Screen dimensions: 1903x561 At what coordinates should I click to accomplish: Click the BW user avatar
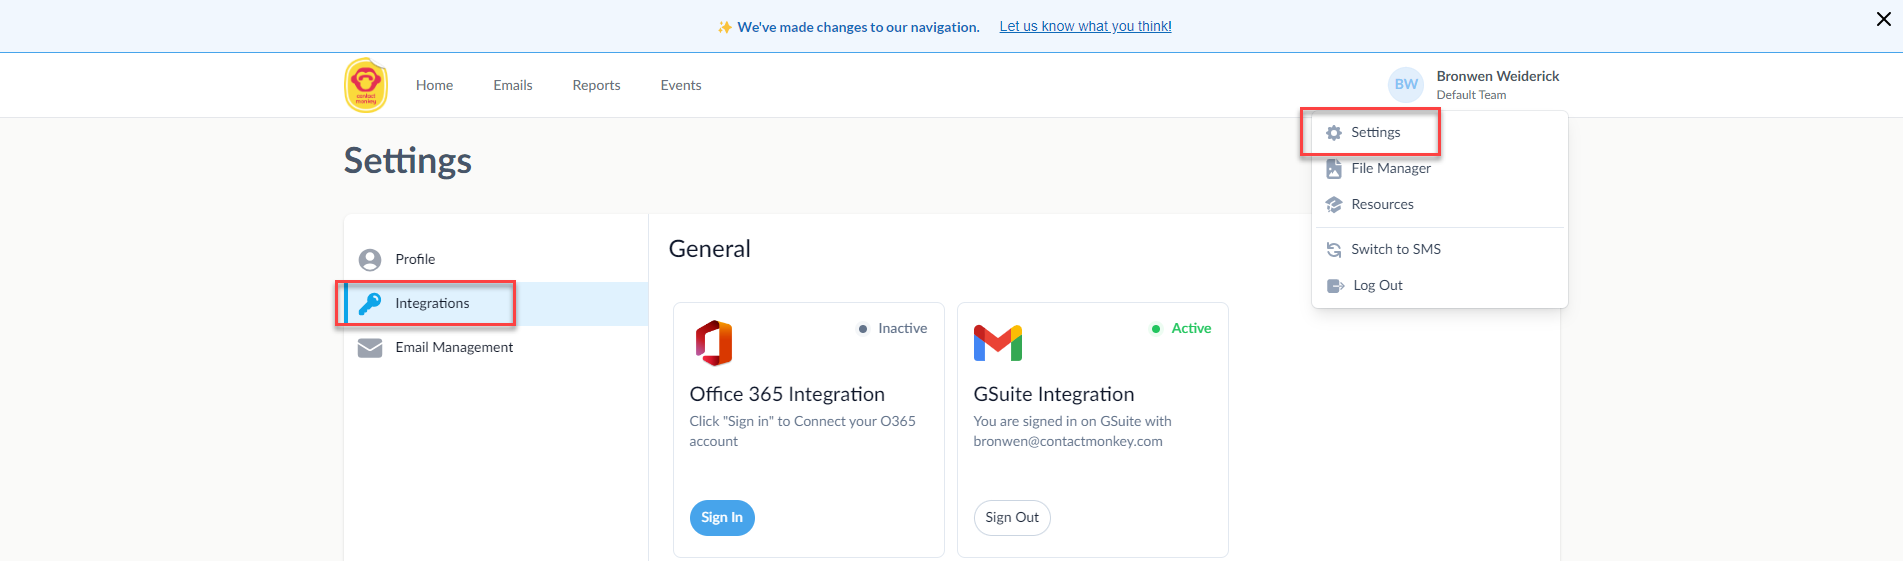[1406, 85]
